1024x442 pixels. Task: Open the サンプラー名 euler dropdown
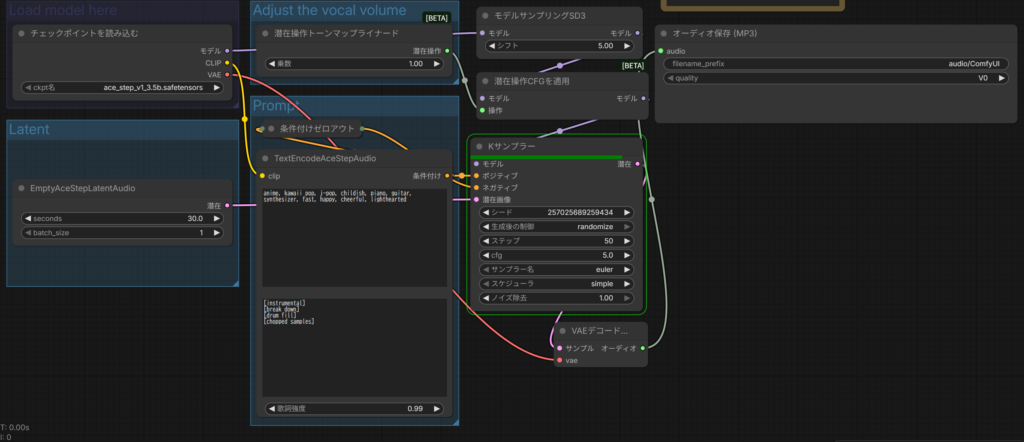pyautogui.click(x=556, y=269)
